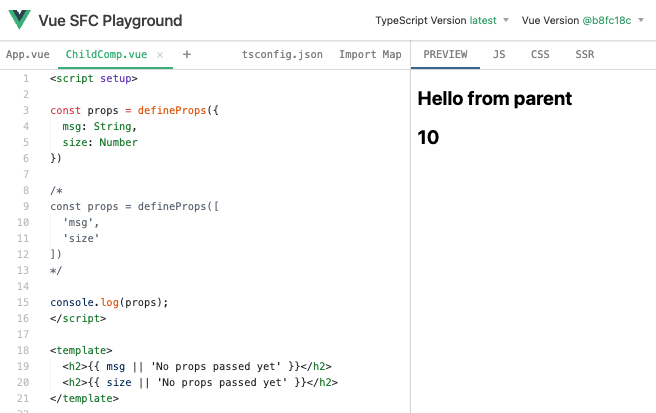Click the '</script>' closing tag
Viewport: 656px width, 413px height.
tap(78, 318)
